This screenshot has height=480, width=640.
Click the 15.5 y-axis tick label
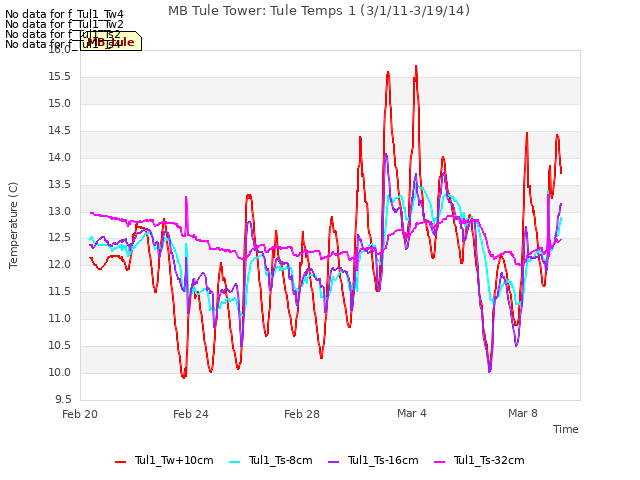[60, 77]
